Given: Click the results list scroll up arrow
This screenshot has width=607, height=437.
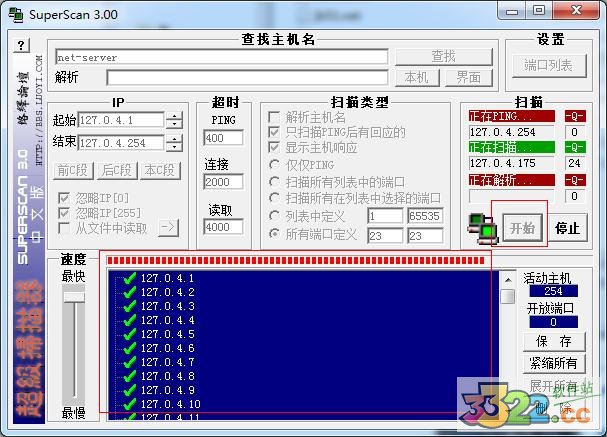Looking at the screenshot, I should pyautogui.click(x=508, y=279).
